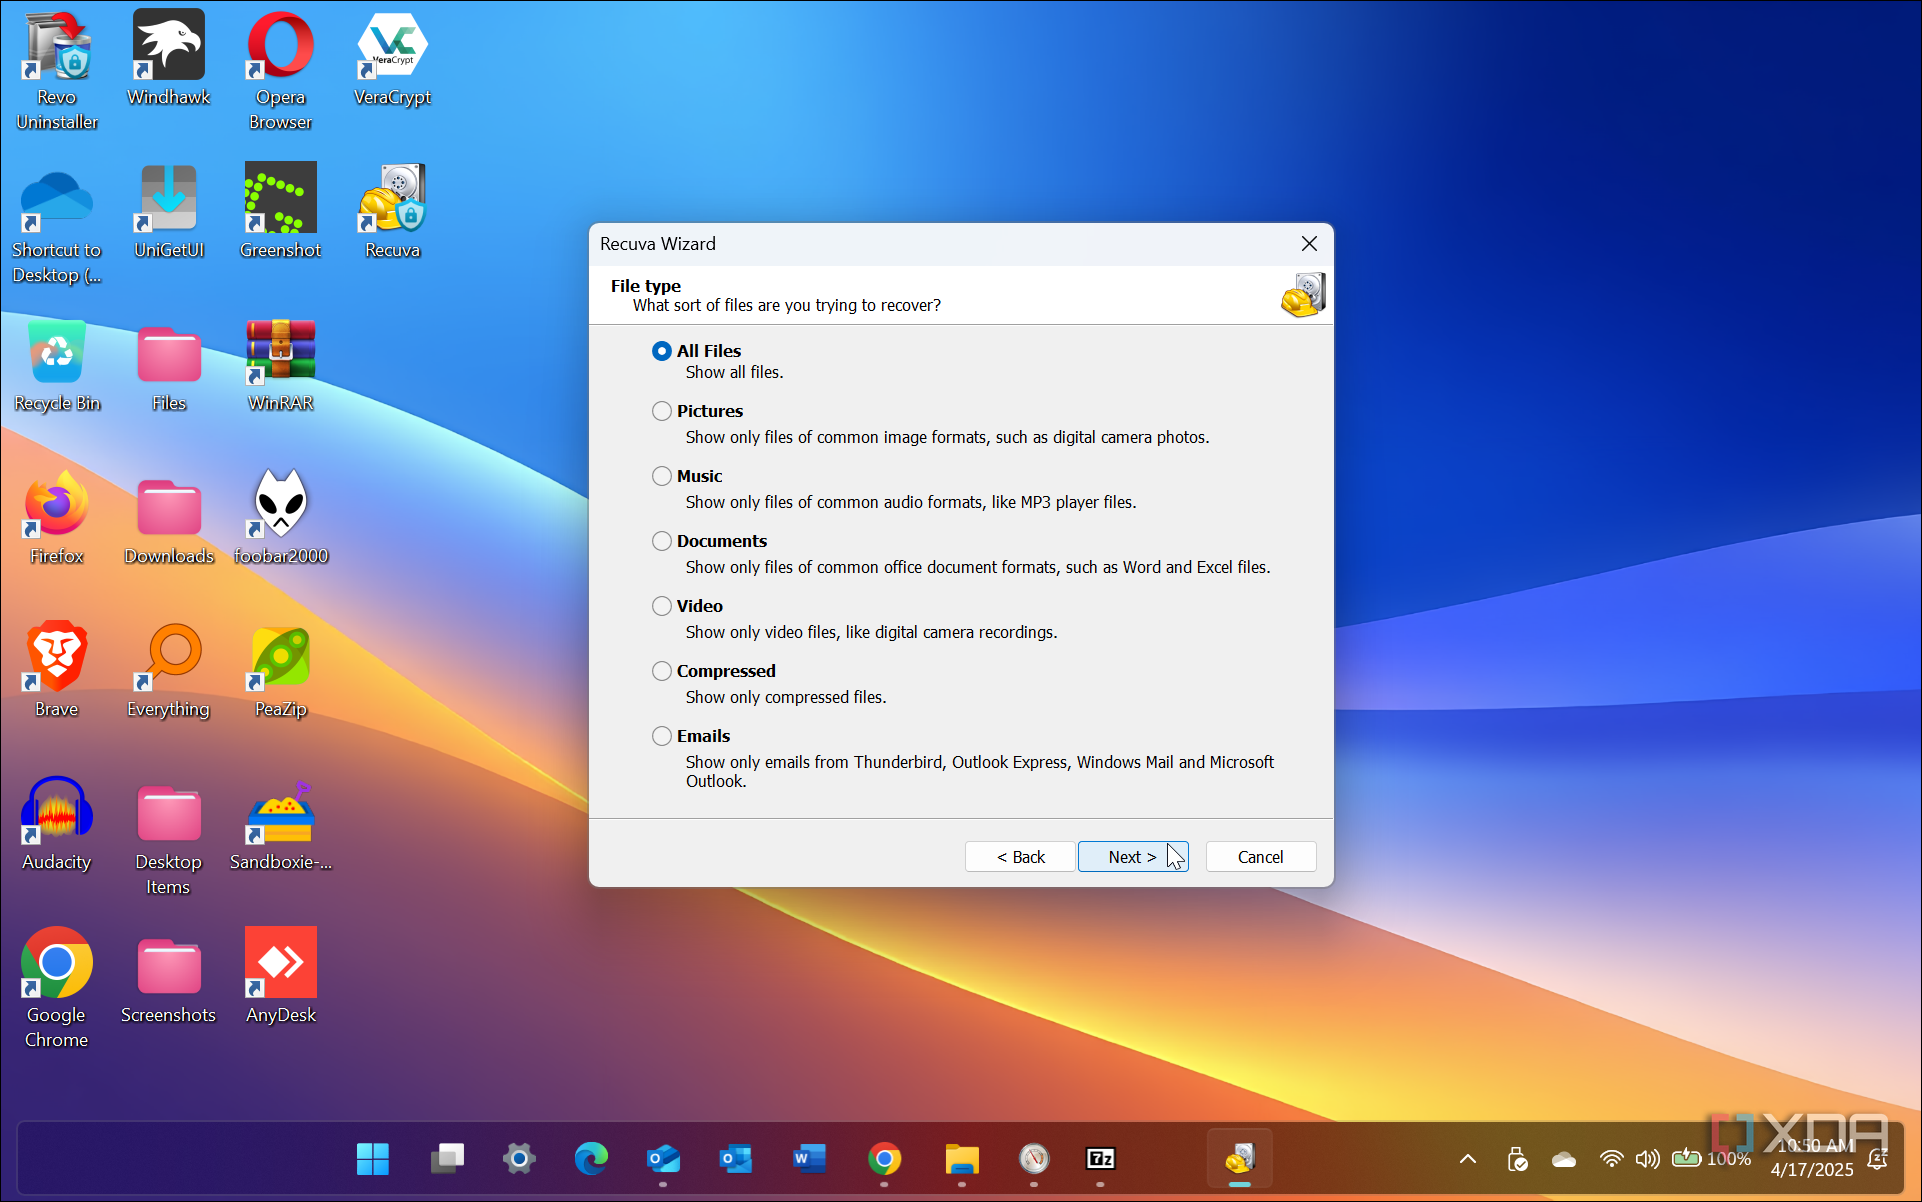Open AnyDesk desktop shortcut
The width and height of the screenshot is (1922, 1202).
[281, 977]
